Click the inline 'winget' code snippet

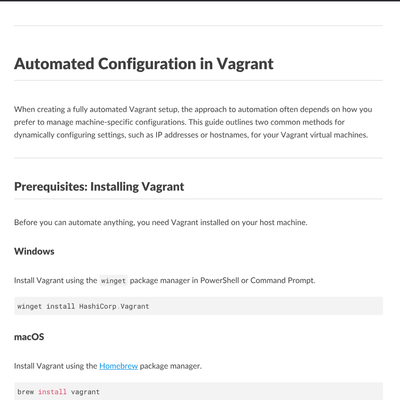[x=113, y=281]
